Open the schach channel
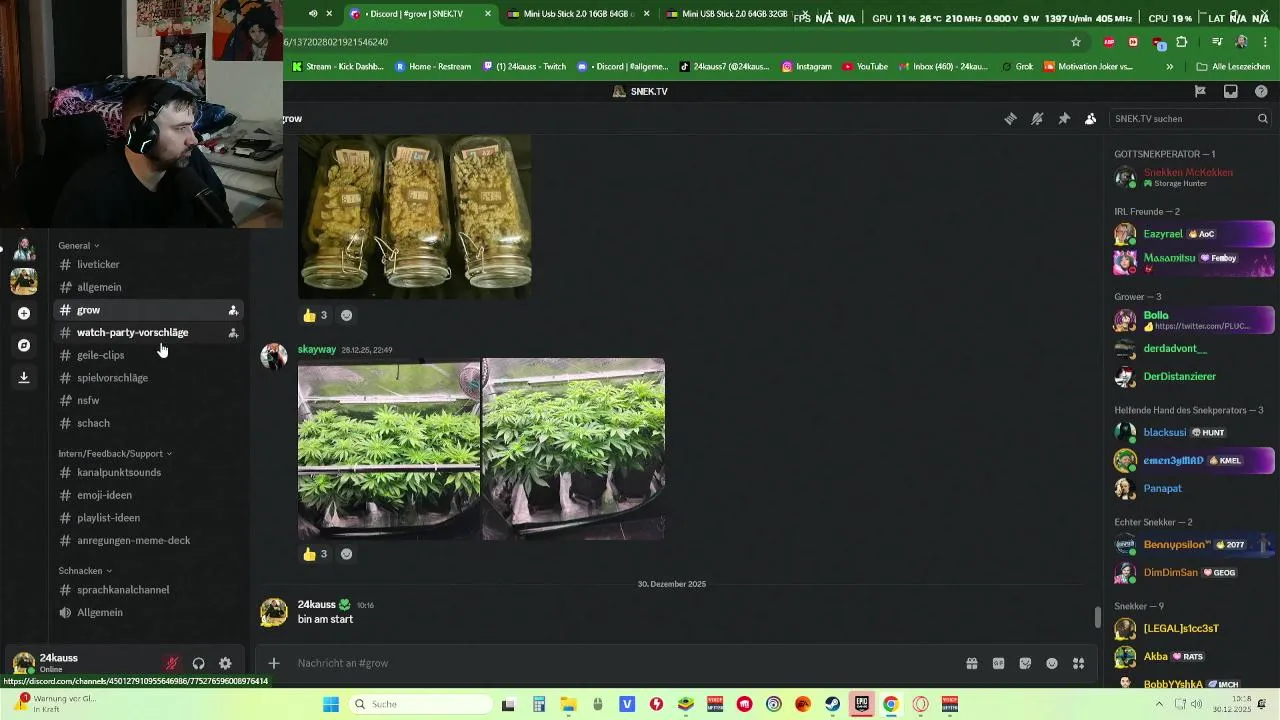 tap(148, 423)
